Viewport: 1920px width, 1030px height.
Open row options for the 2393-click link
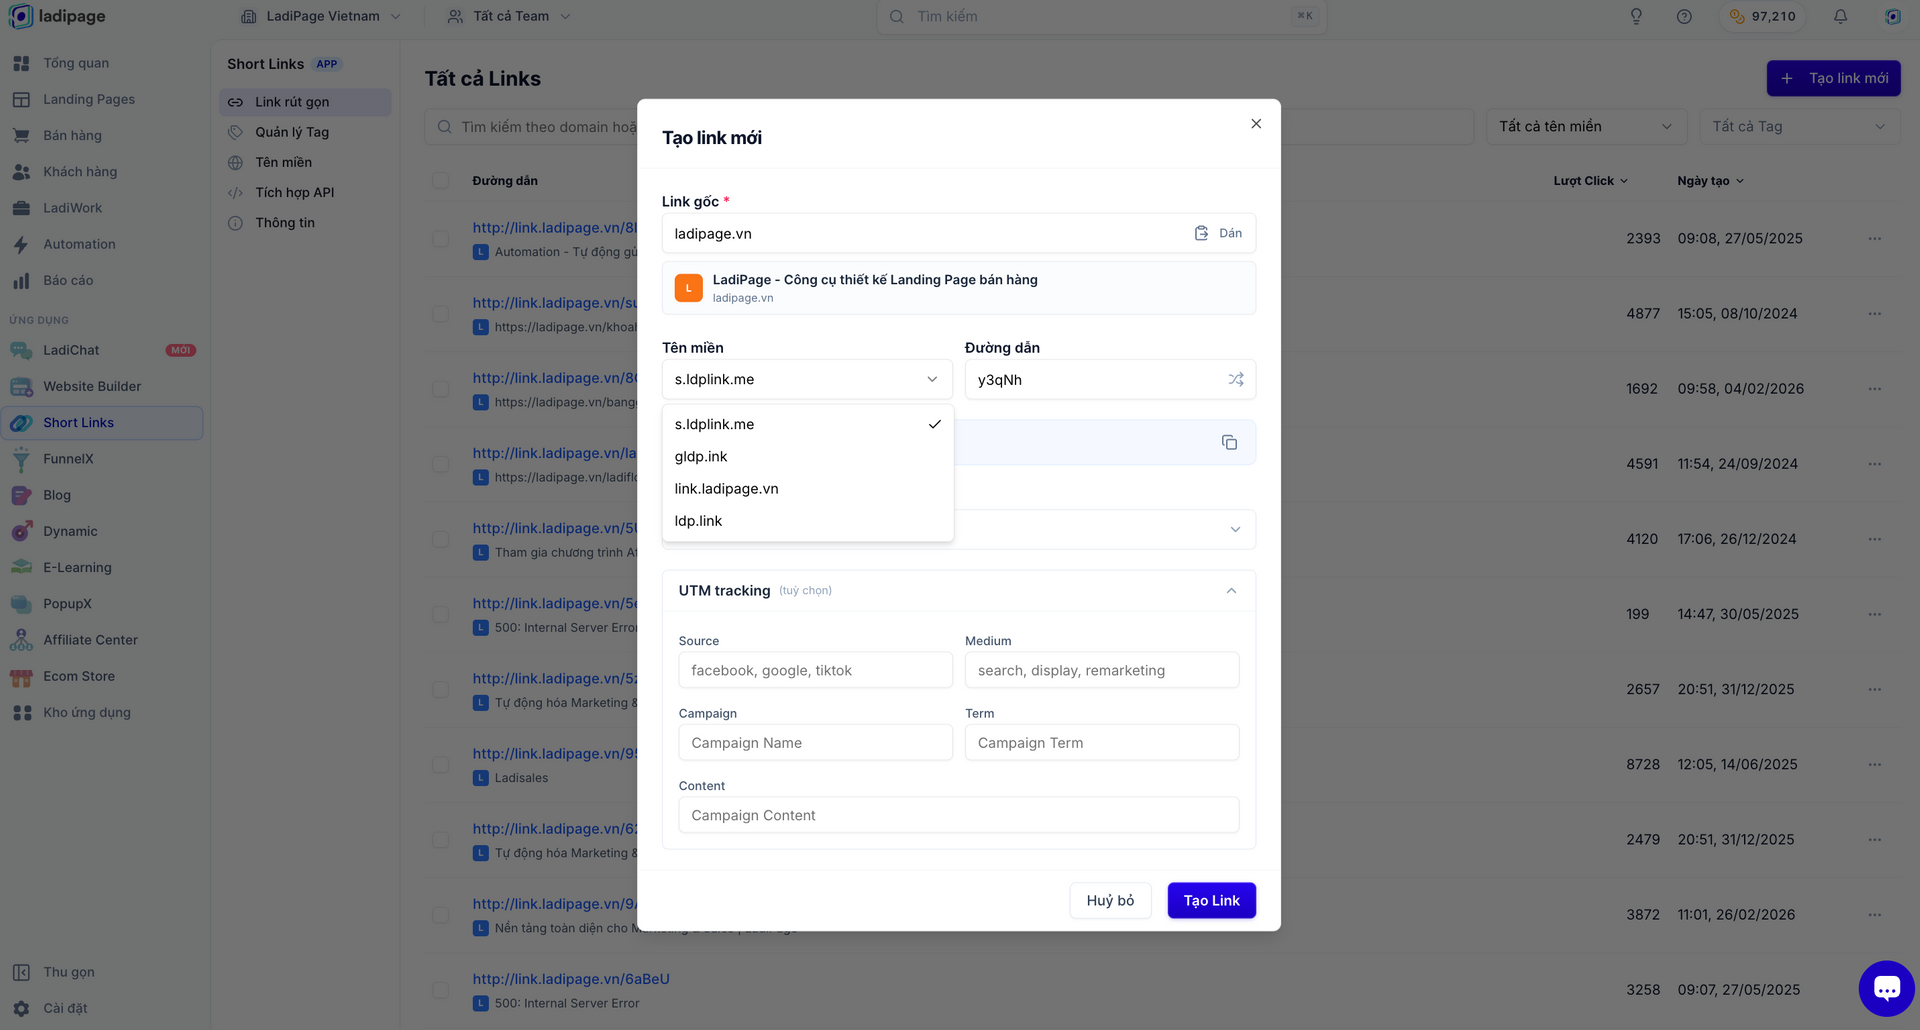(x=1874, y=238)
